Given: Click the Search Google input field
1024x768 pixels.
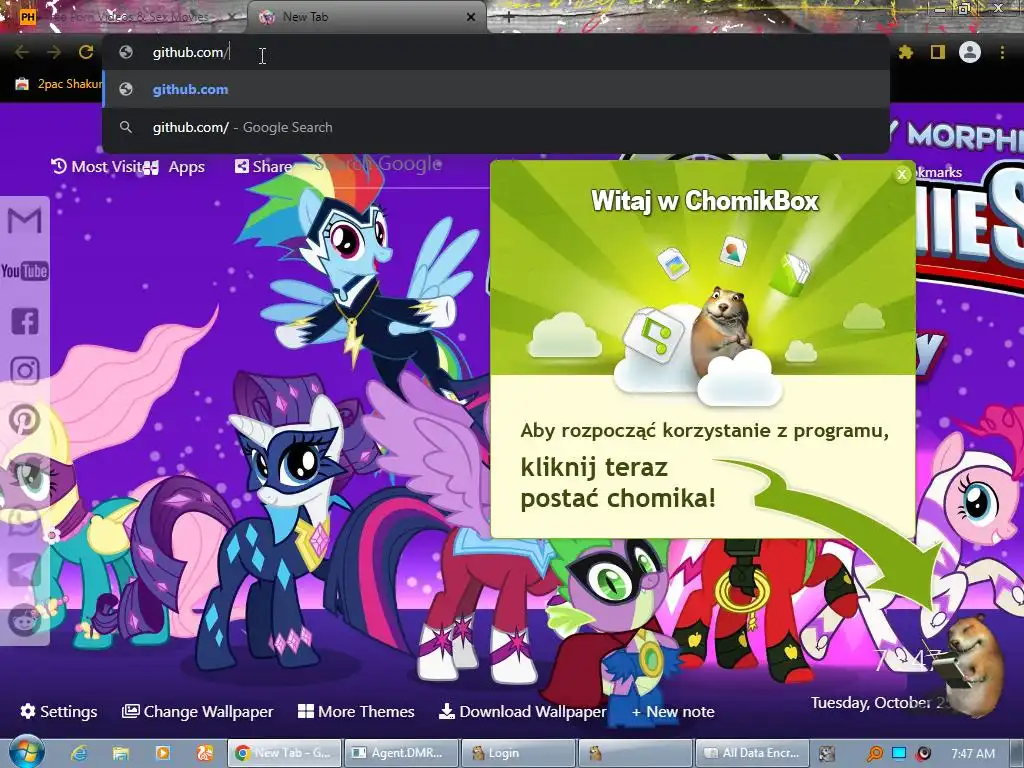Looking at the screenshot, I should click(x=402, y=165).
